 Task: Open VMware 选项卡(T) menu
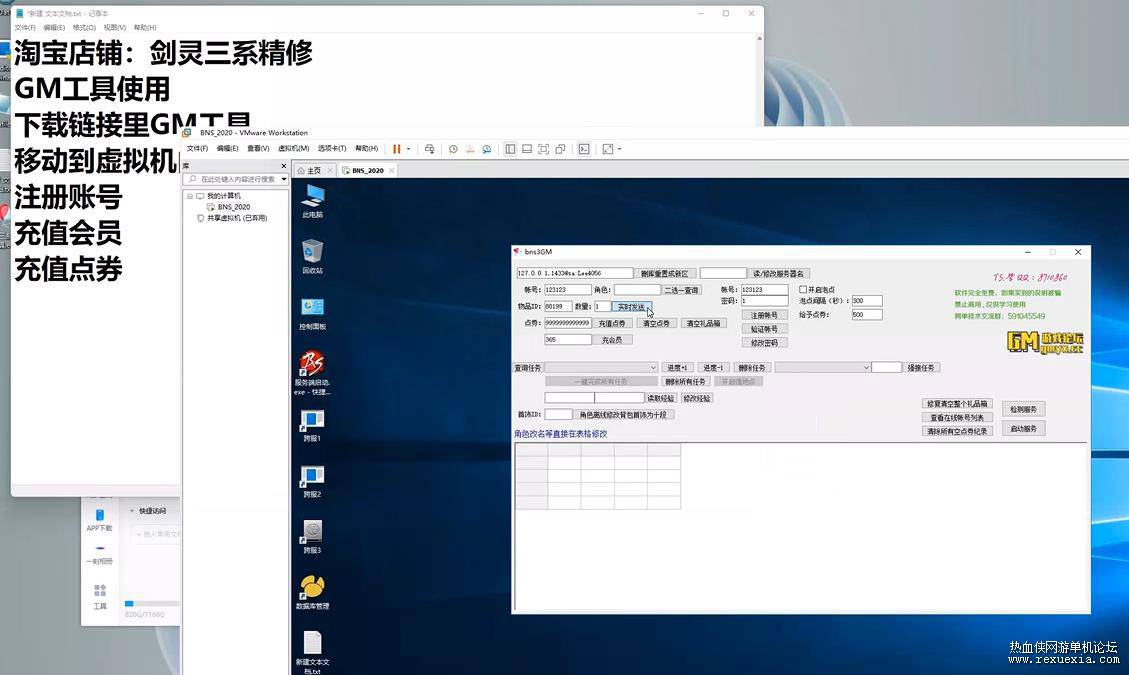click(332, 148)
